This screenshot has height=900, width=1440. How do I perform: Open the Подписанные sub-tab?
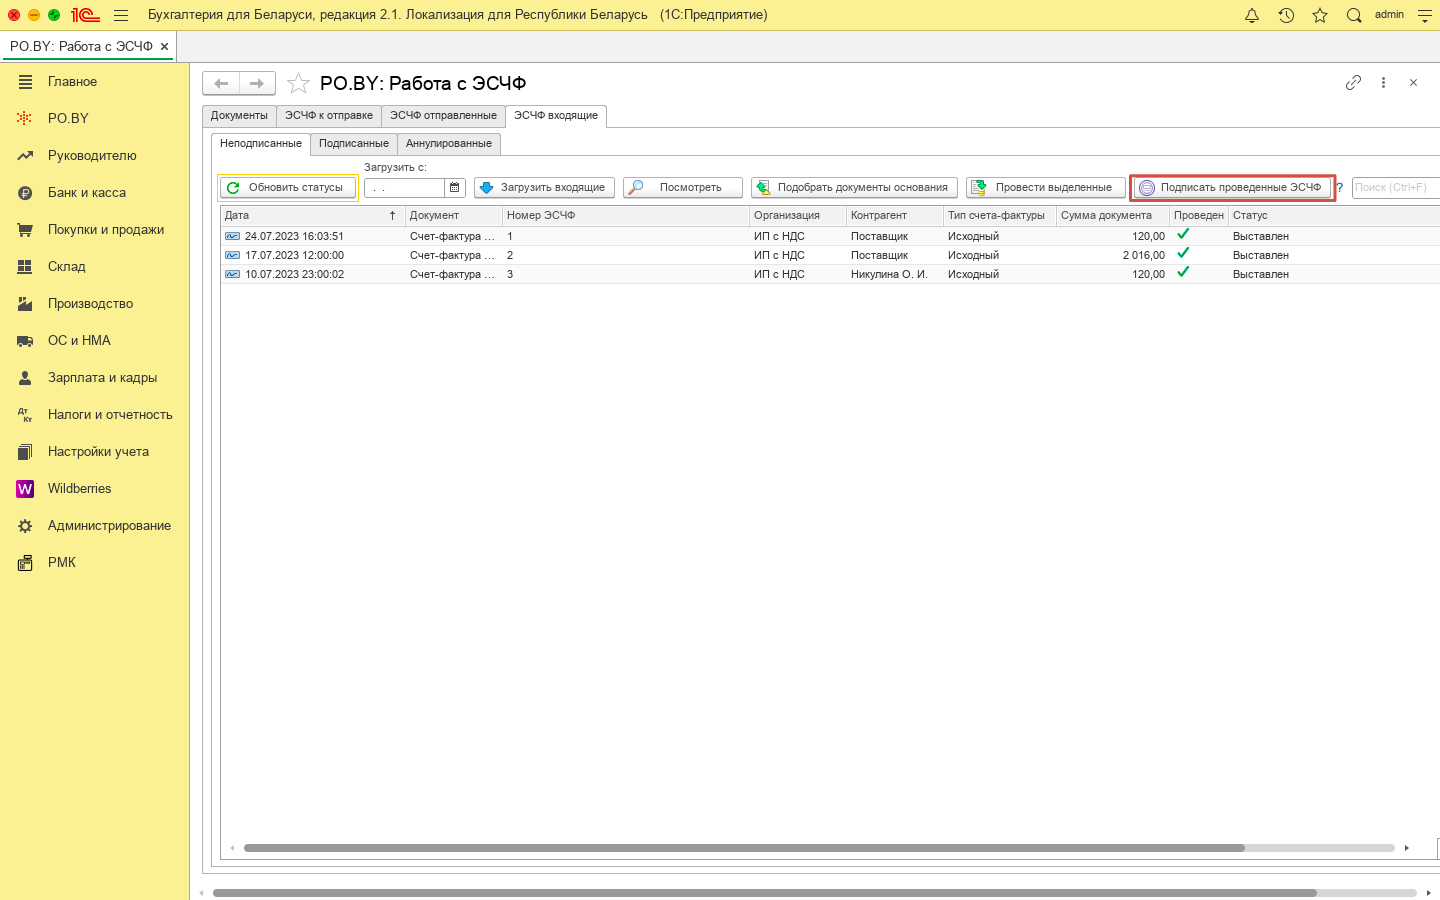coord(353,144)
